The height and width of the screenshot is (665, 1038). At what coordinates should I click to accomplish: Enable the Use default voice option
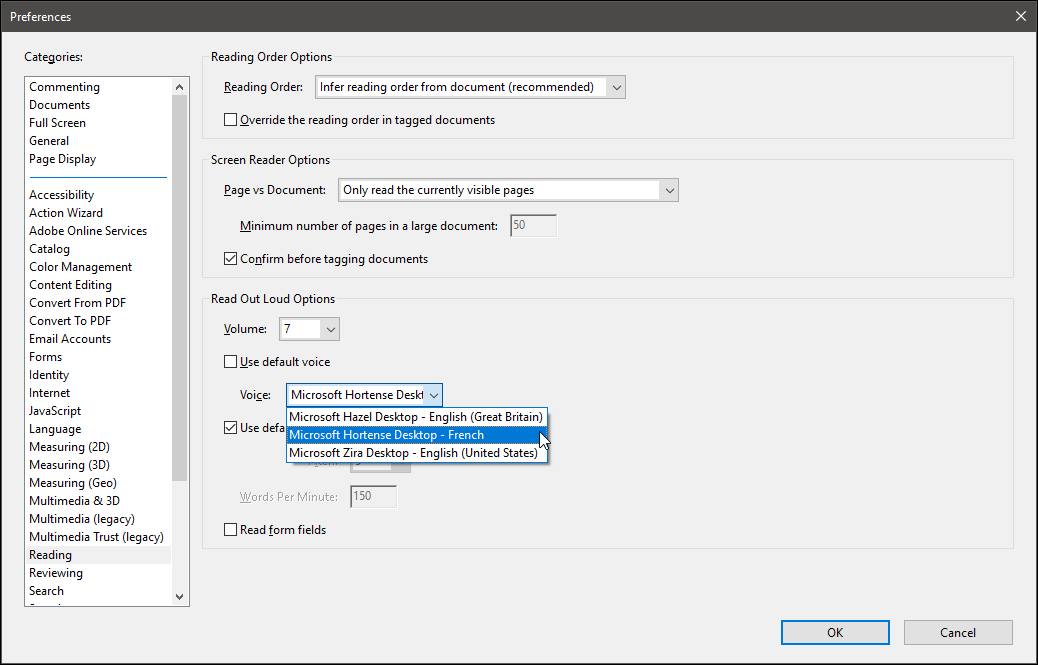point(230,361)
